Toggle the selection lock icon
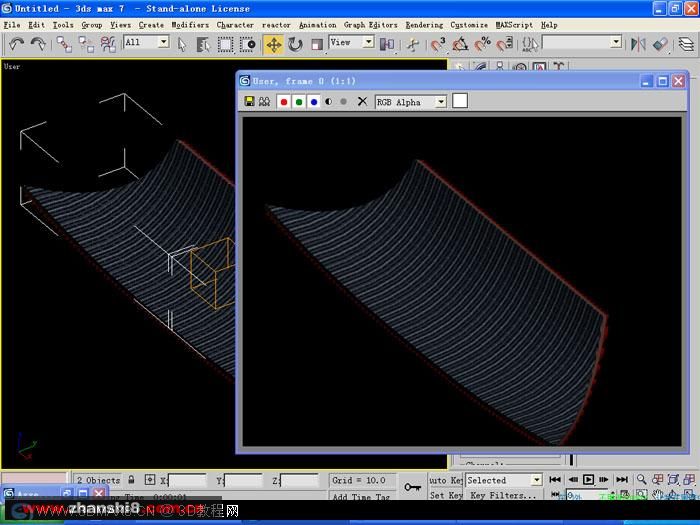The image size is (700, 525). coord(131,480)
